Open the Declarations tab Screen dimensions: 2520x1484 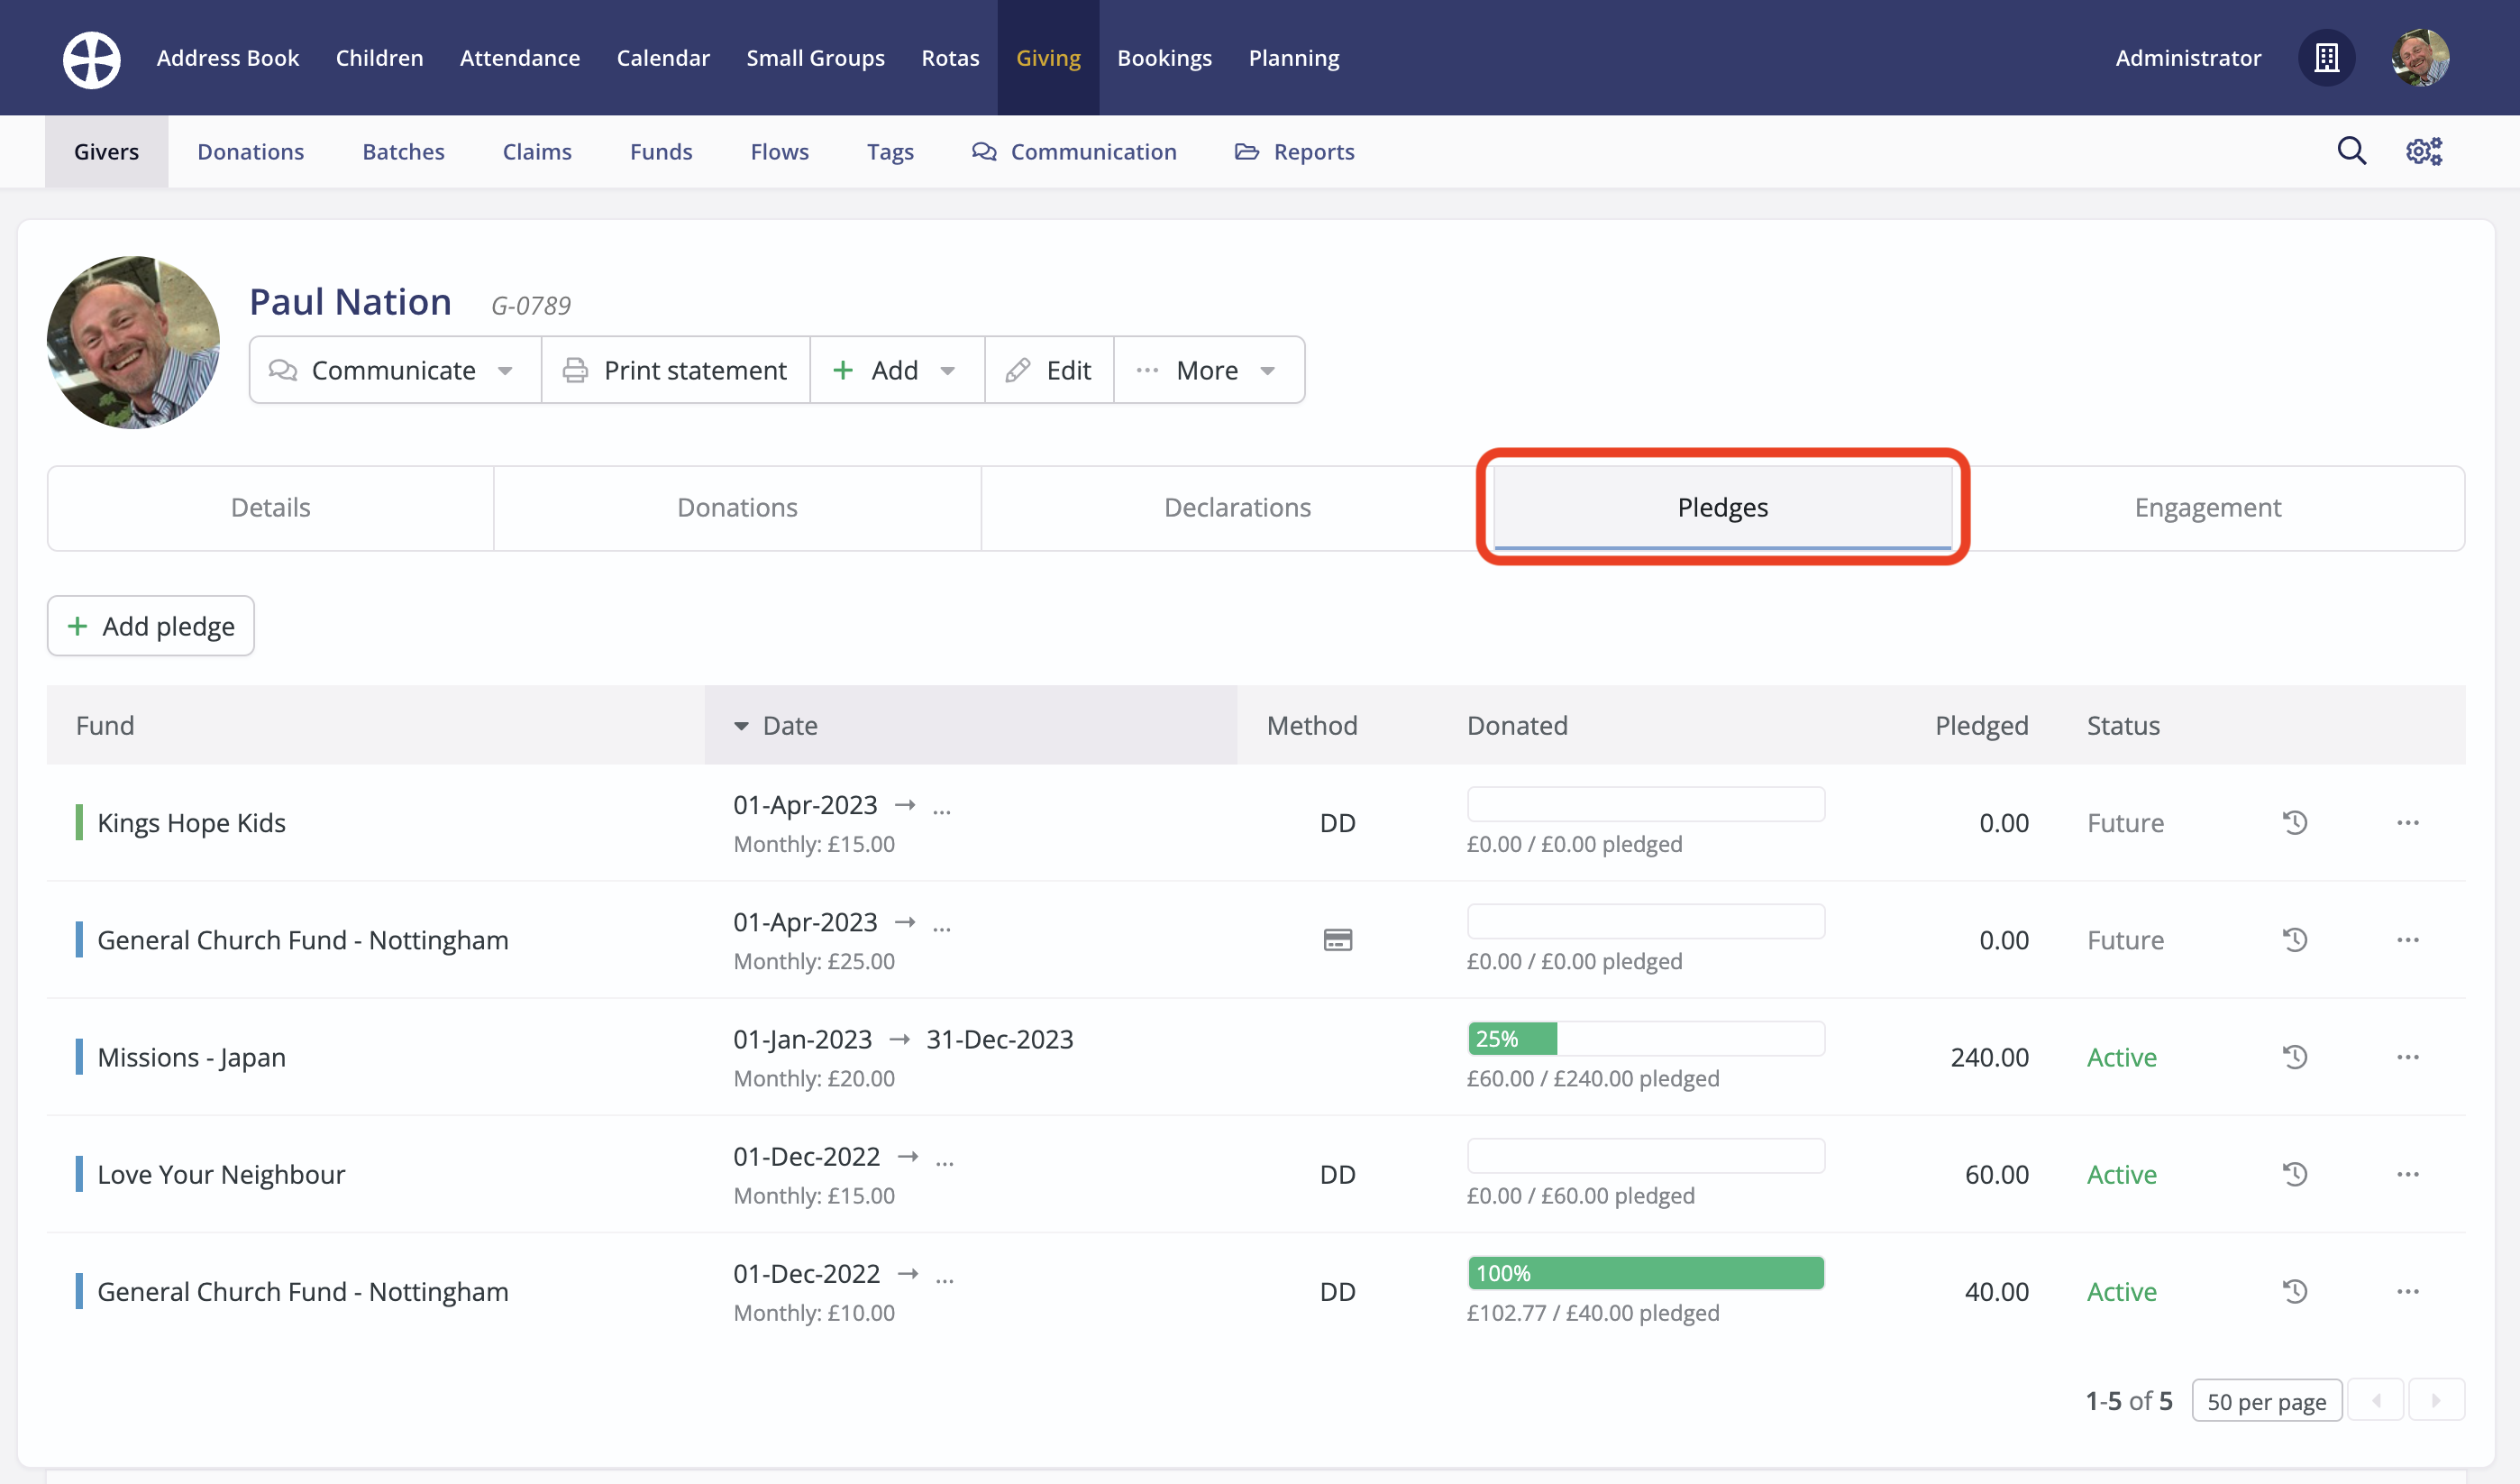[1236, 507]
